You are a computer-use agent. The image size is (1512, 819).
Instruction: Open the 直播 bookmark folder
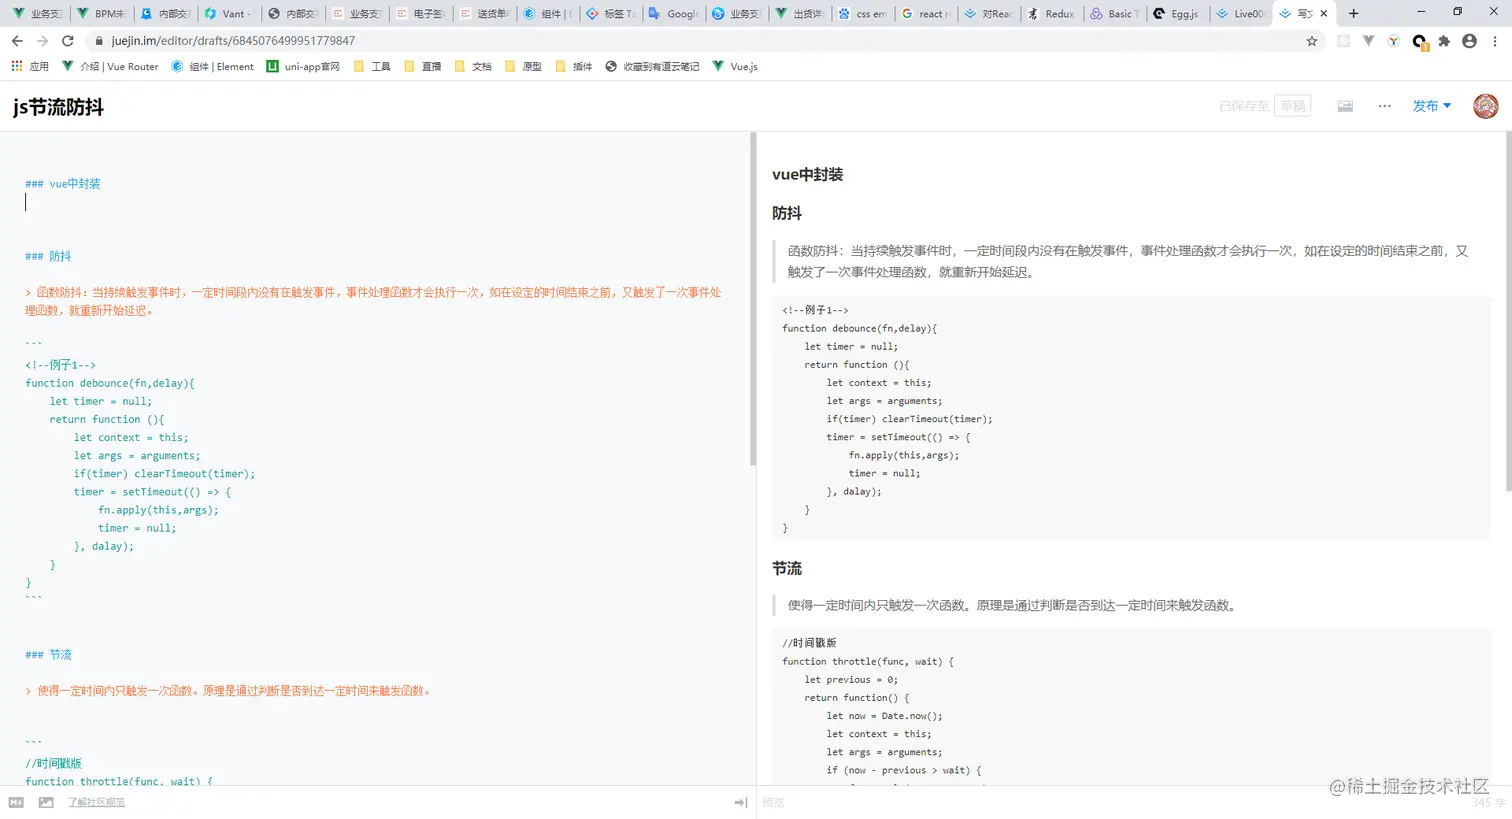click(422, 66)
